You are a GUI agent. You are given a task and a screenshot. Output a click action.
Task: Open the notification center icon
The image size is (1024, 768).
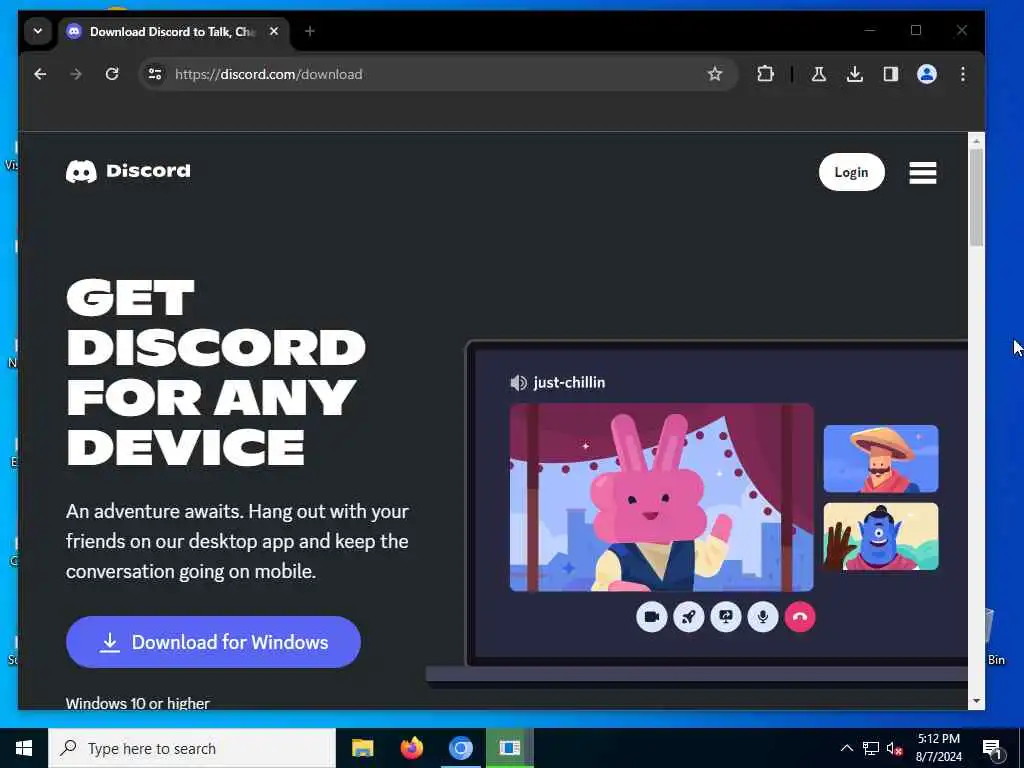(993, 748)
